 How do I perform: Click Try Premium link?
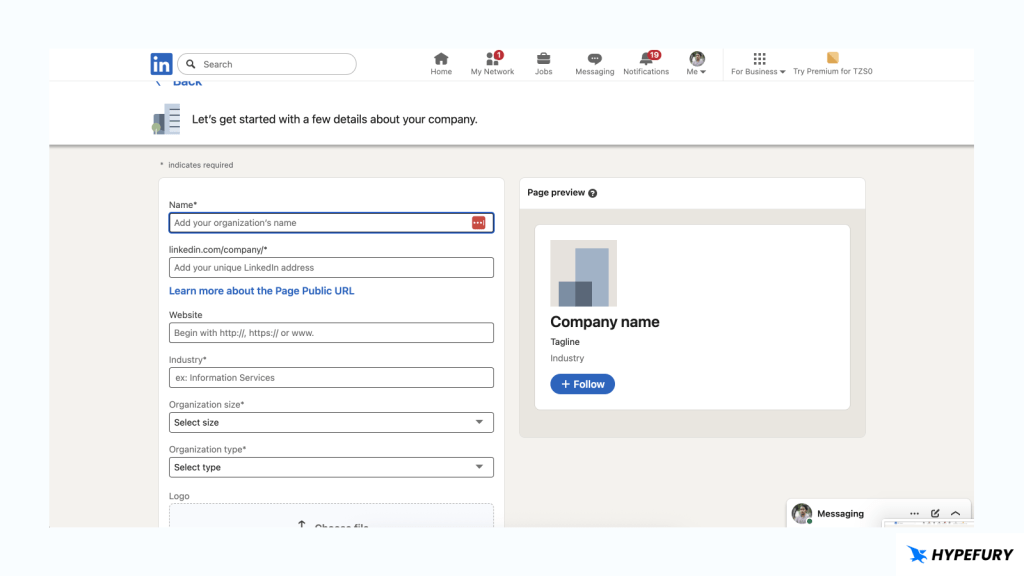(833, 64)
